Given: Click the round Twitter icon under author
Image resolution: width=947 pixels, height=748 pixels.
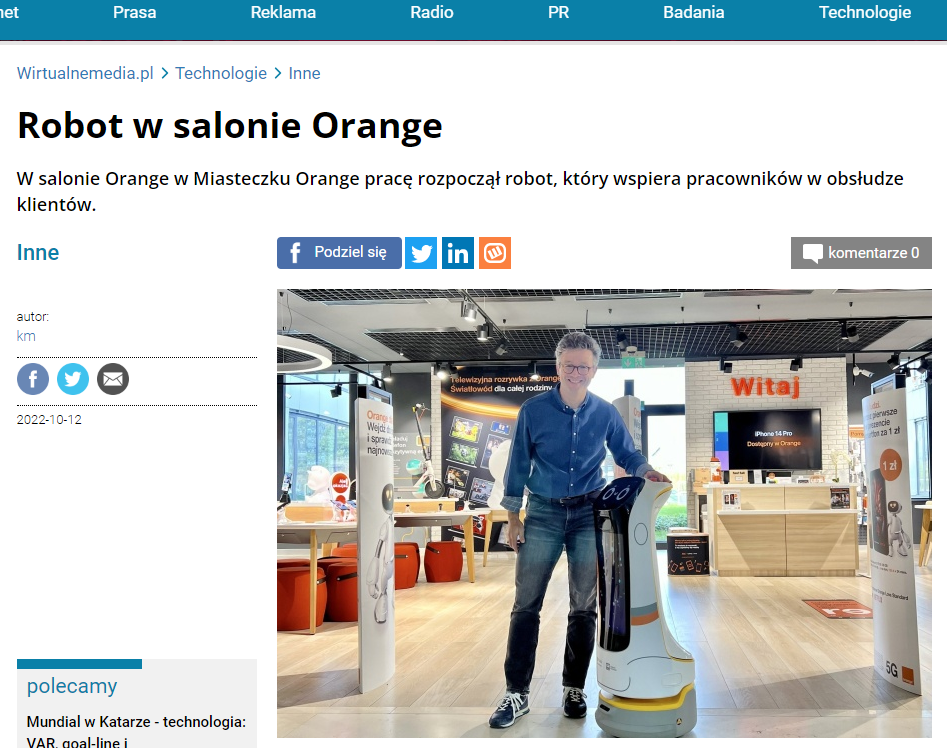Looking at the screenshot, I should coord(72,379).
